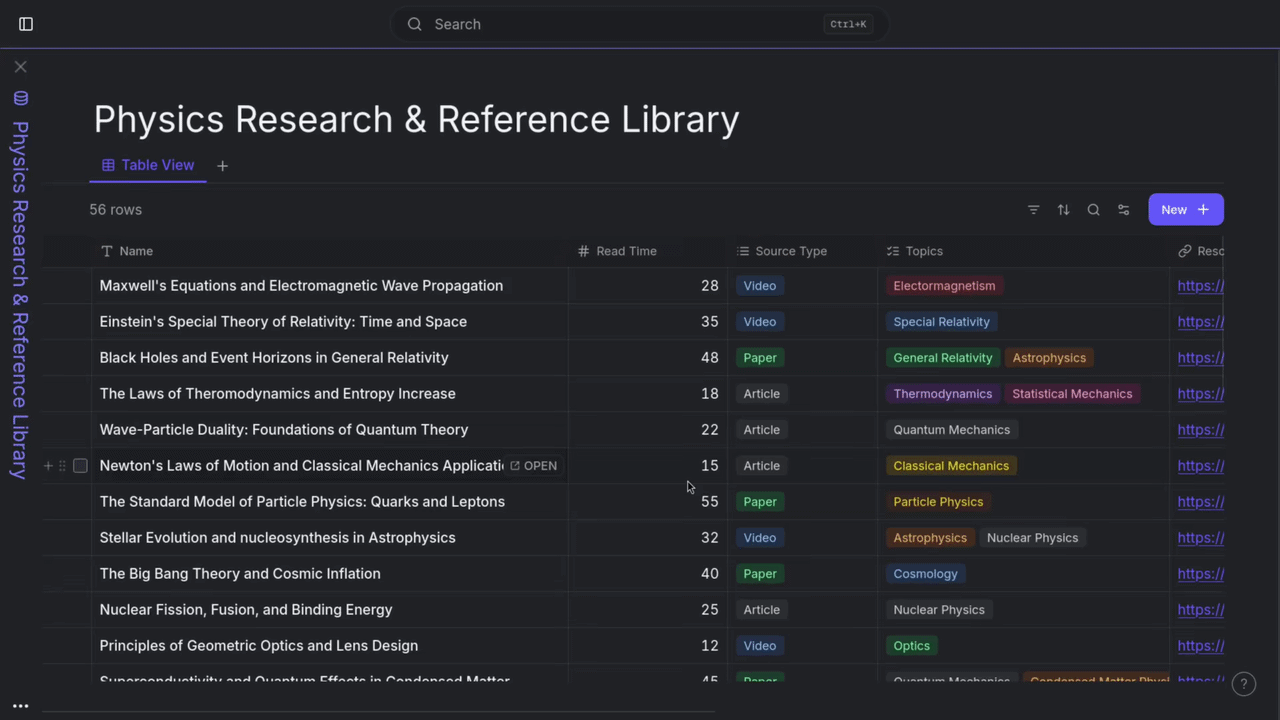Open the database icon in sidebar
The width and height of the screenshot is (1280, 720).
(21, 98)
